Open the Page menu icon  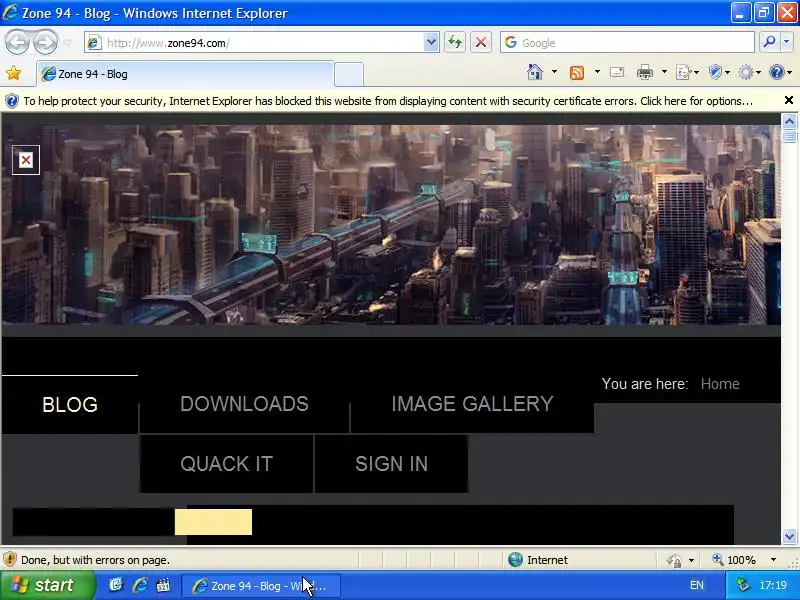(687, 72)
